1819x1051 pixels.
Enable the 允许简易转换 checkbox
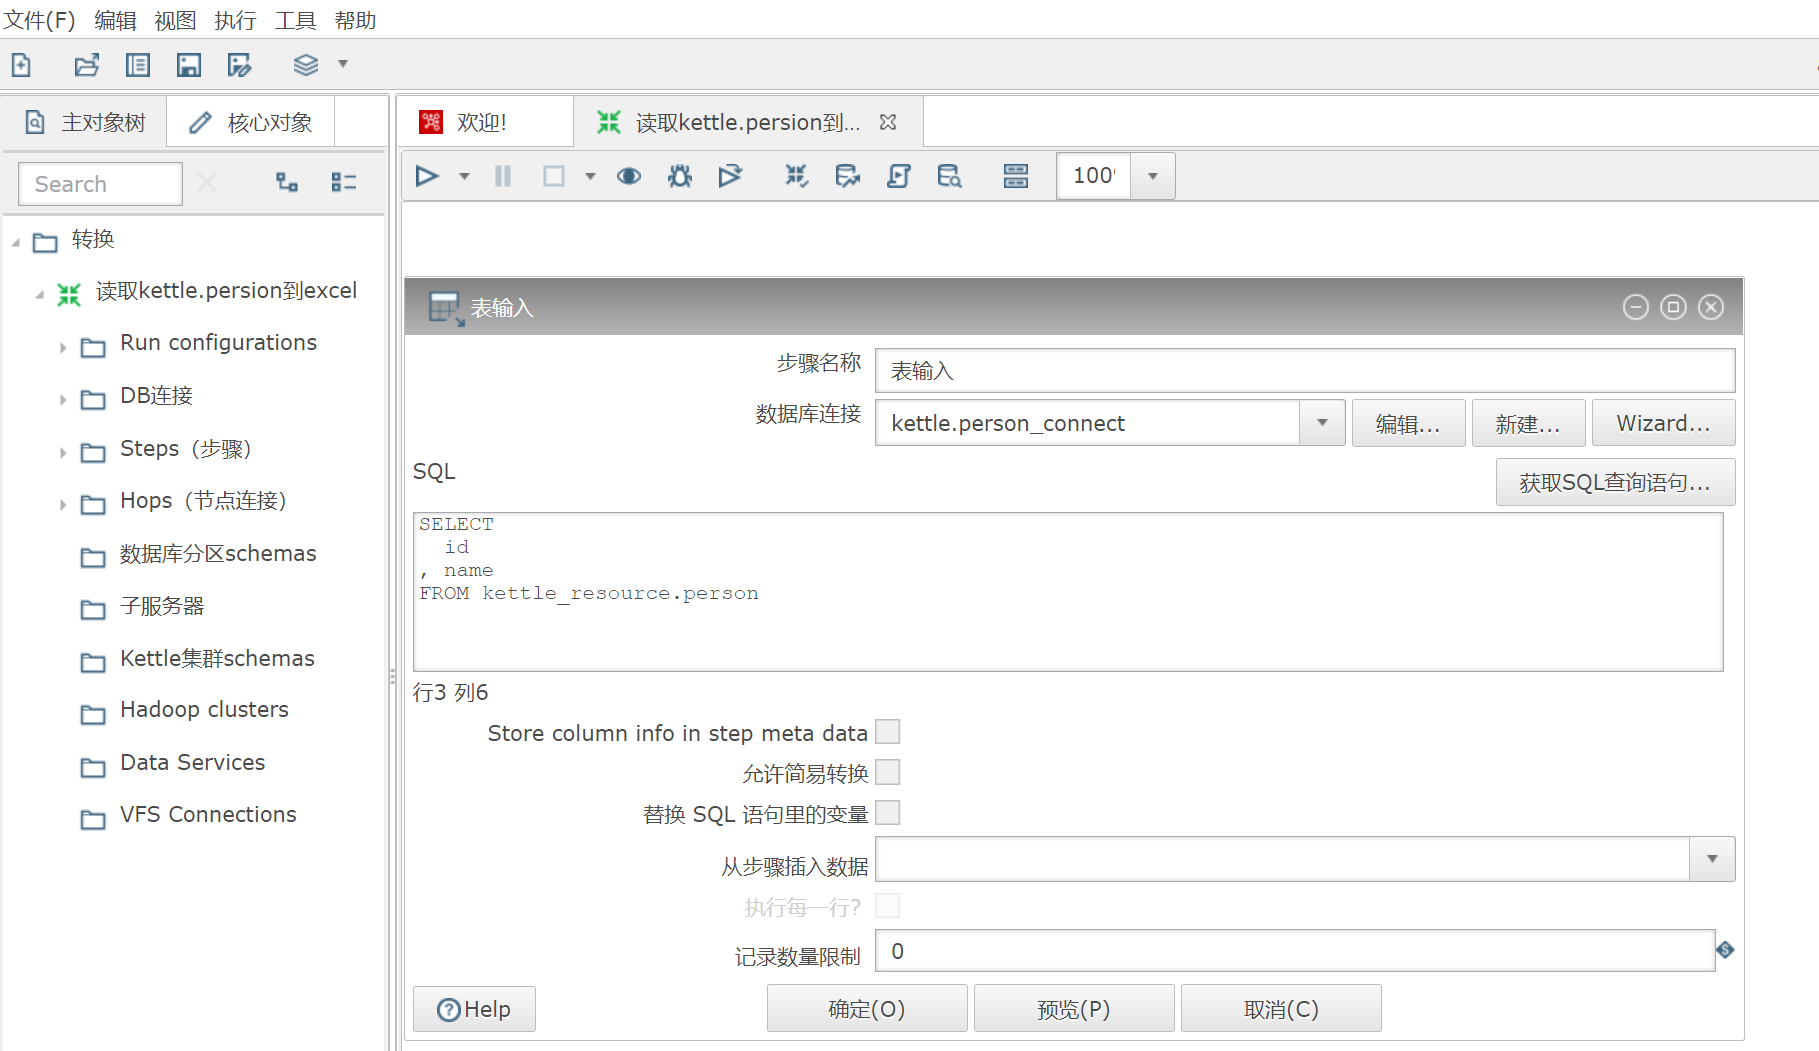888,772
